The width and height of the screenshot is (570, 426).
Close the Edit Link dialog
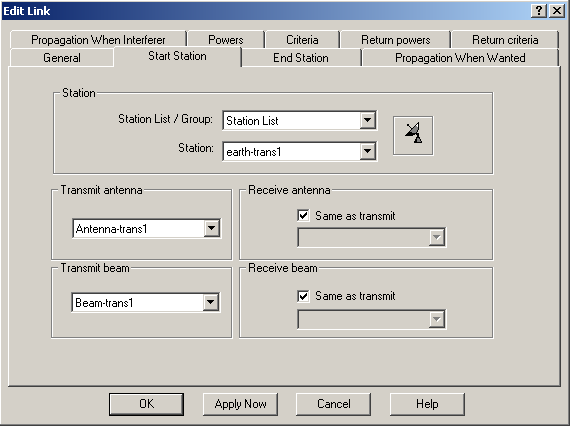tap(557, 11)
